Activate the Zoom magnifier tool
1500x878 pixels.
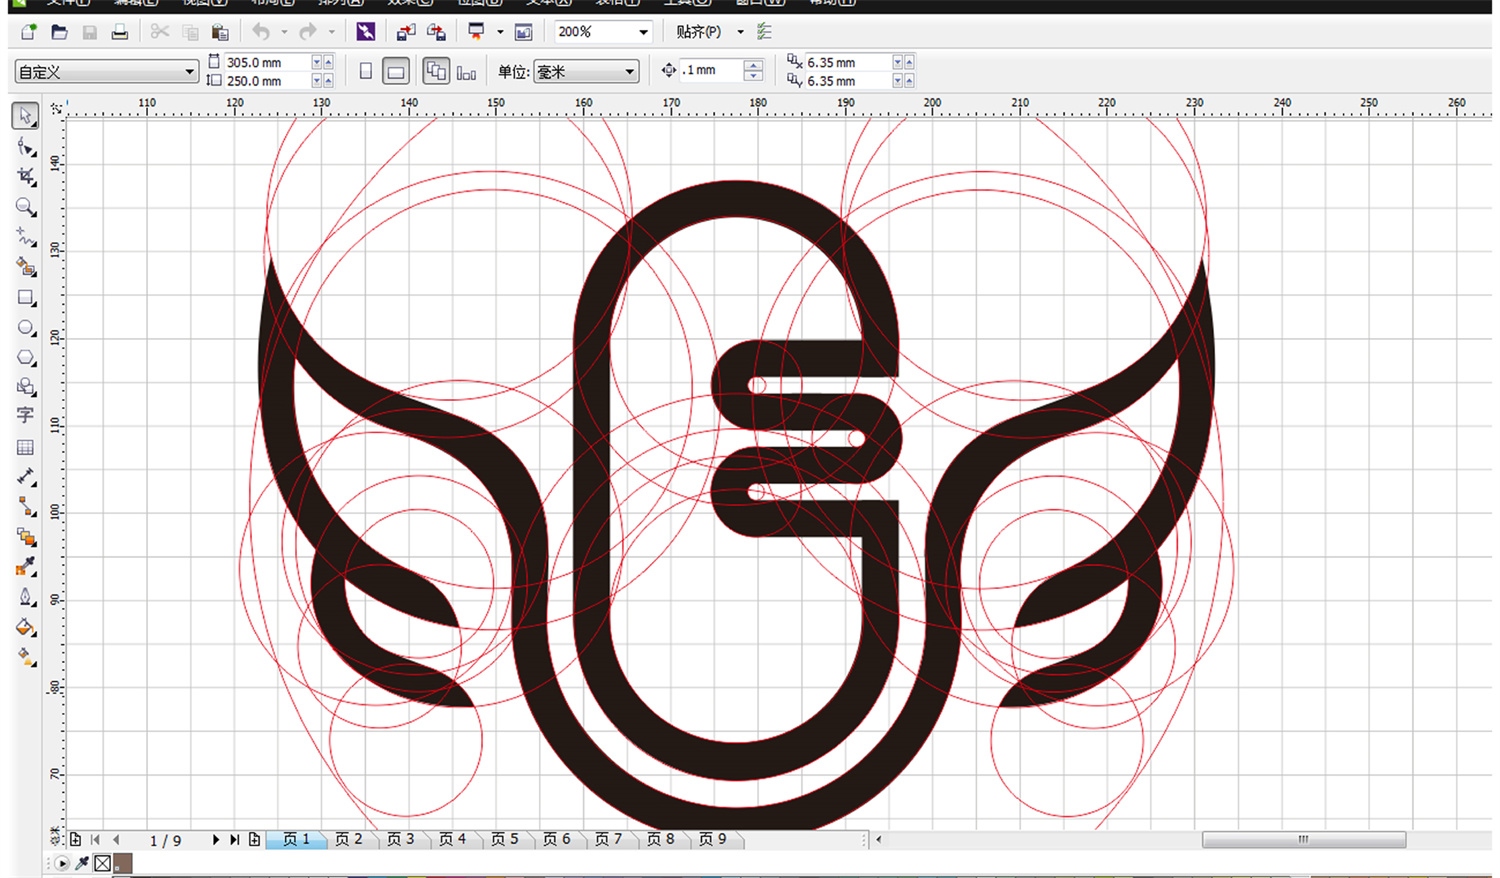(x=26, y=207)
